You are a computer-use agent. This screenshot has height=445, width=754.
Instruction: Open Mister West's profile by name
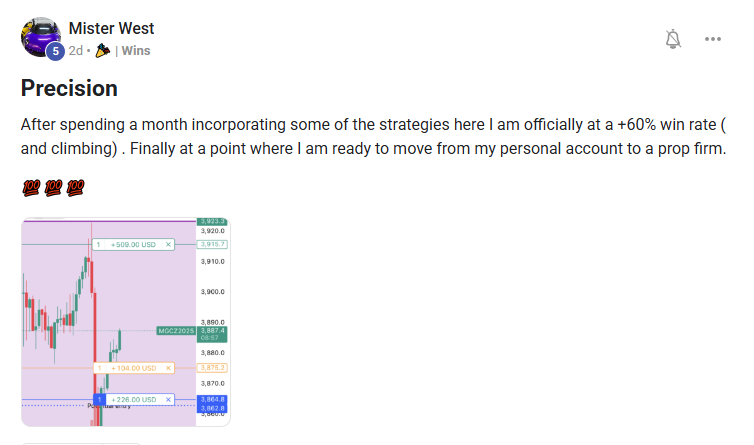click(111, 29)
